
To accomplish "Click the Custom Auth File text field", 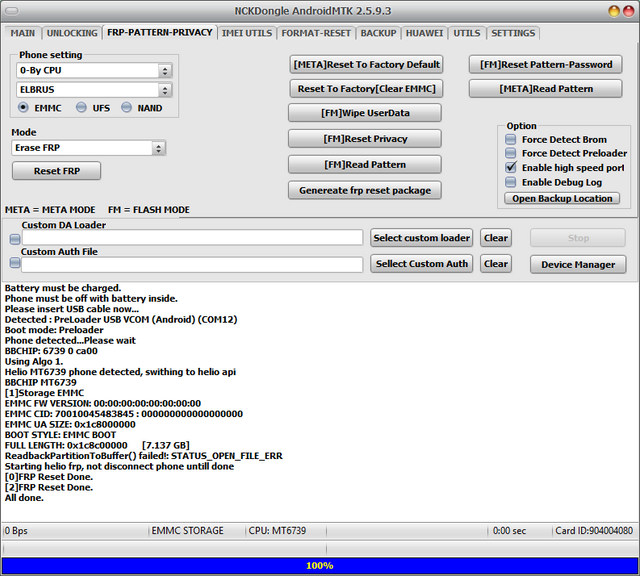I will click(x=192, y=265).
